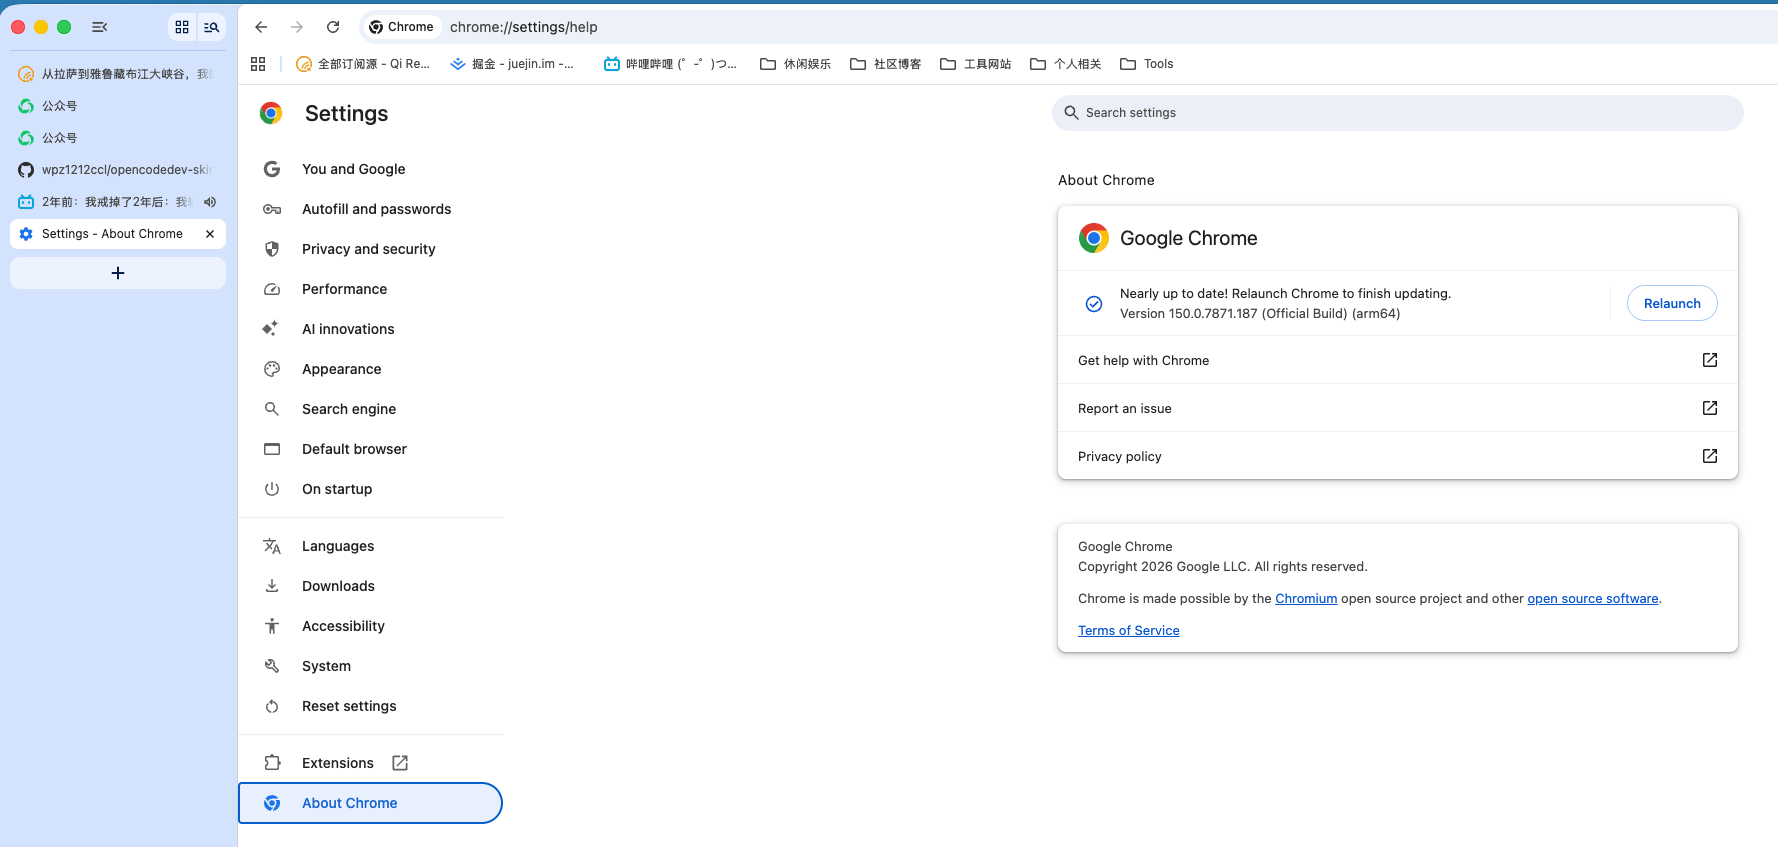Collapse the vertical tabs sidebar
The image size is (1778, 847).
[x=100, y=27]
